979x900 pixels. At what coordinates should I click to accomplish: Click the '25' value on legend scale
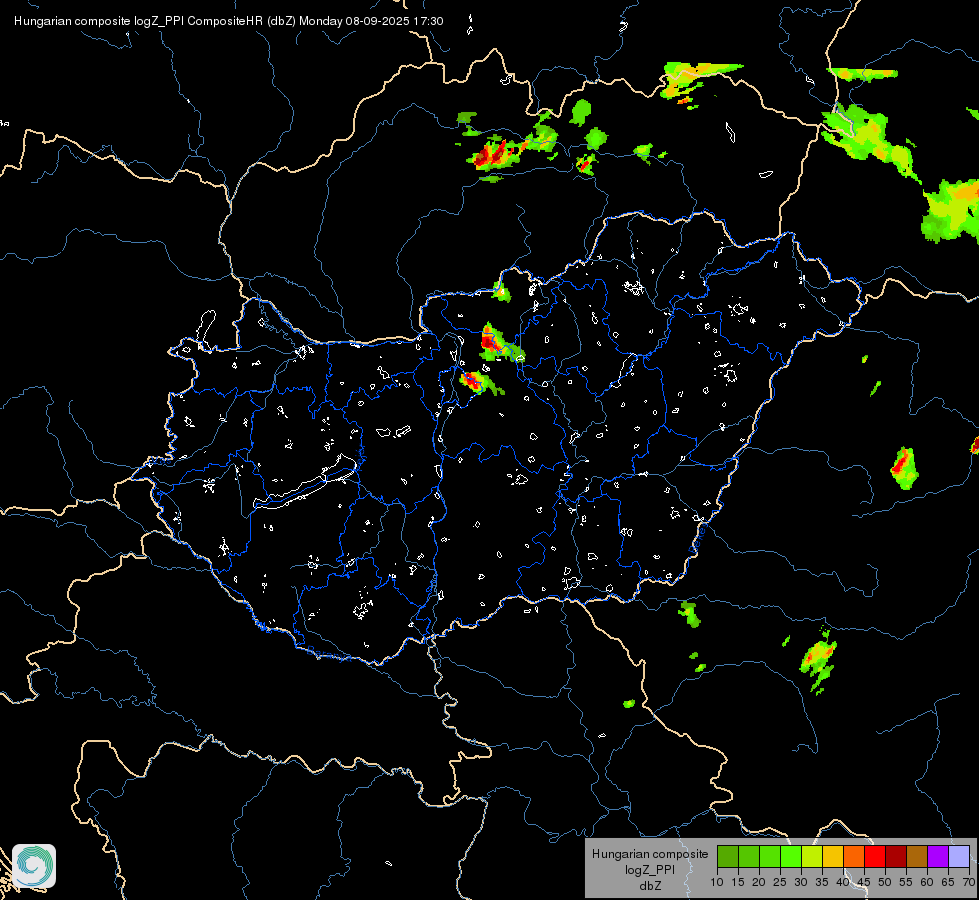pyautogui.click(x=780, y=883)
